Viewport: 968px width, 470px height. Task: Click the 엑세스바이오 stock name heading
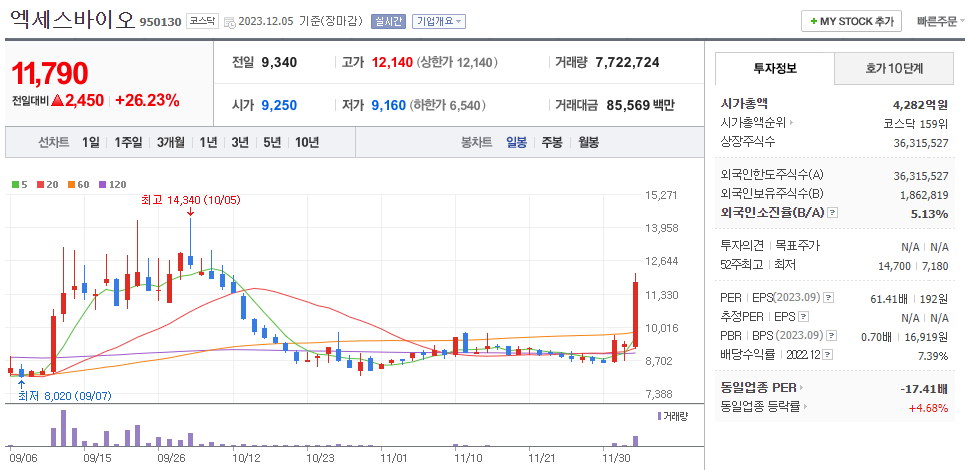tap(72, 18)
